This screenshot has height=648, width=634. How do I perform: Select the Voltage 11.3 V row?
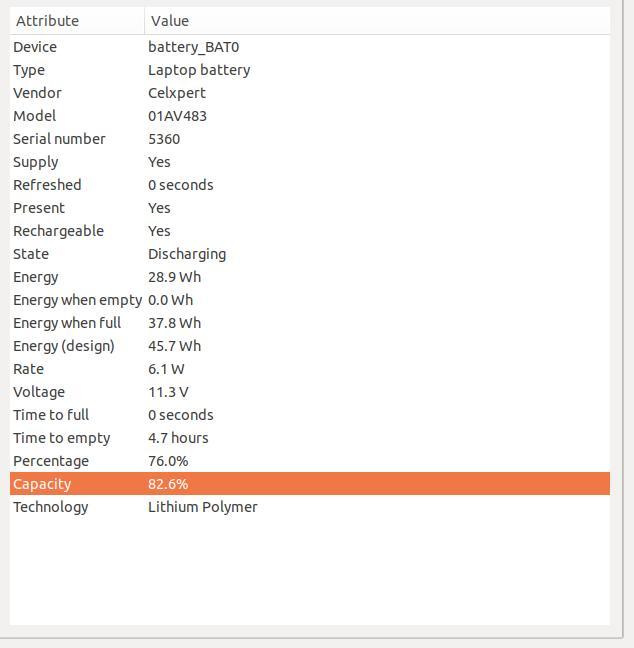[310, 392]
